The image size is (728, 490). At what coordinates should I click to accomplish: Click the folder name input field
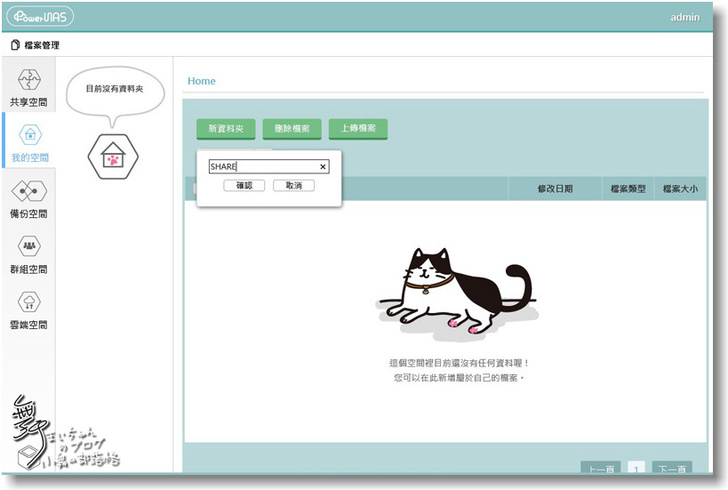(x=269, y=167)
